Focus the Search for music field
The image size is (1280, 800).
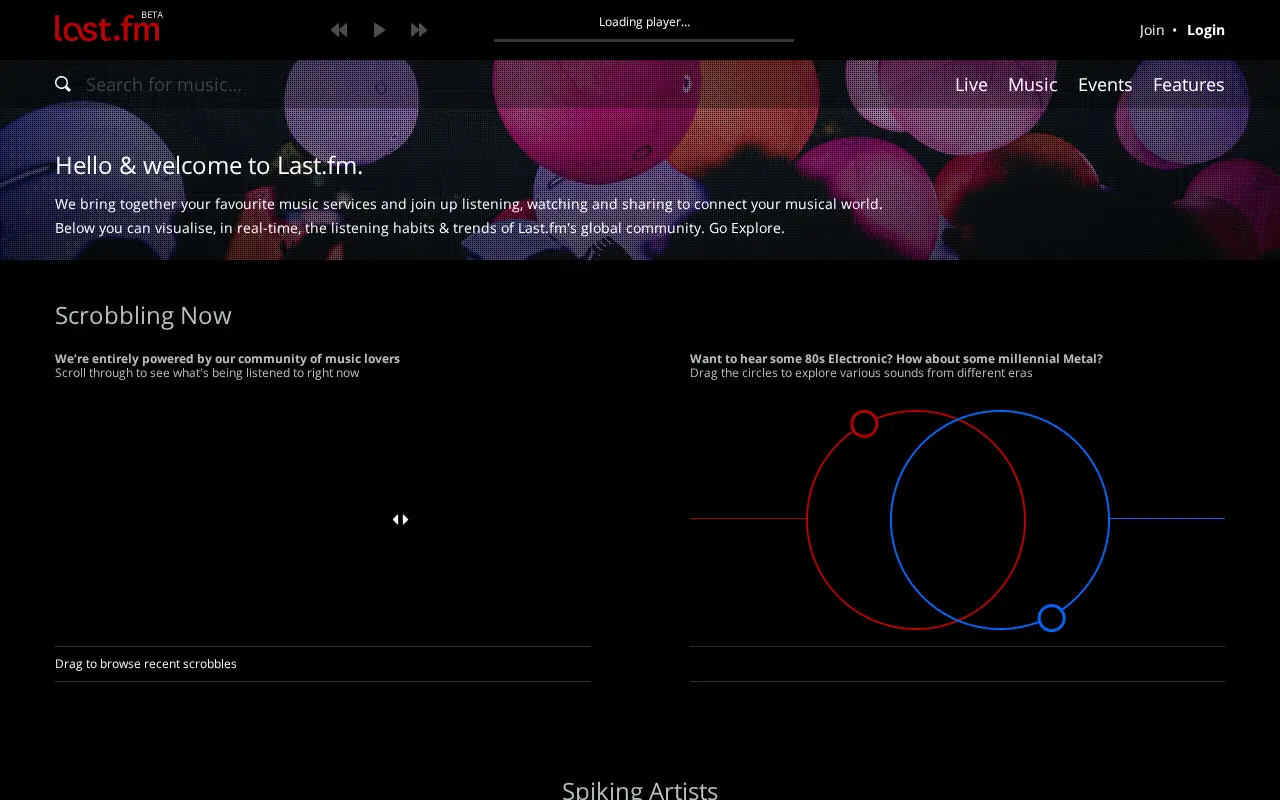[x=164, y=84]
